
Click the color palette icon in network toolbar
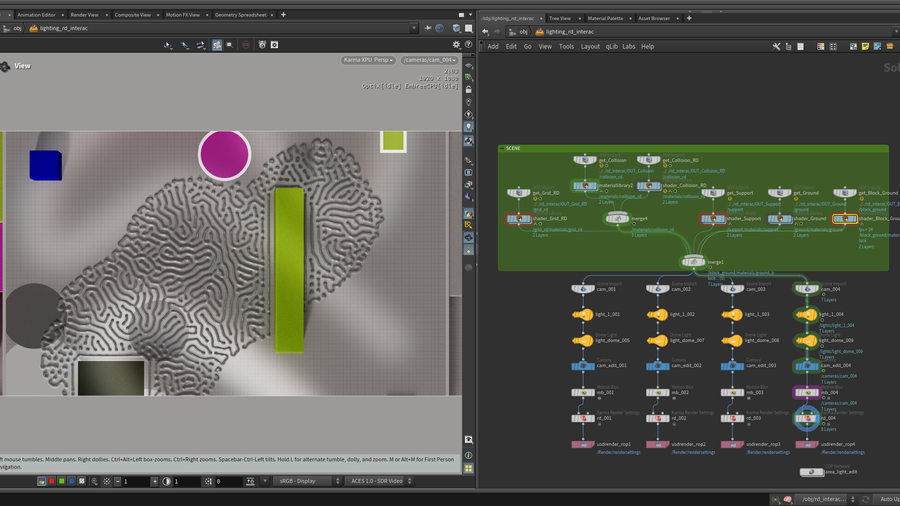[x=821, y=46]
